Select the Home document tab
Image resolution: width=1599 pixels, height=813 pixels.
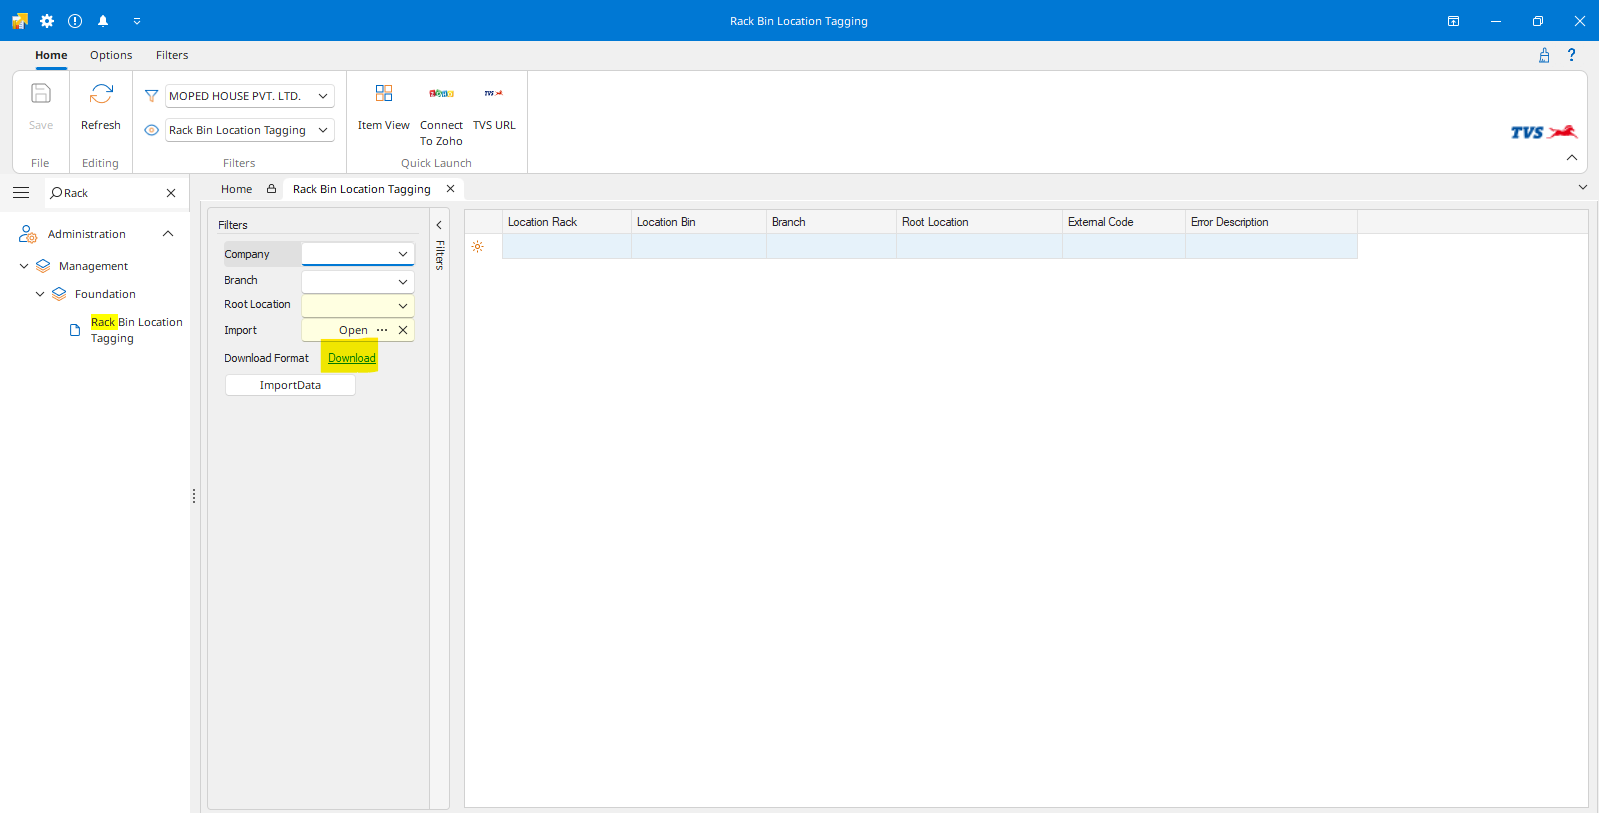pos(236,189)
